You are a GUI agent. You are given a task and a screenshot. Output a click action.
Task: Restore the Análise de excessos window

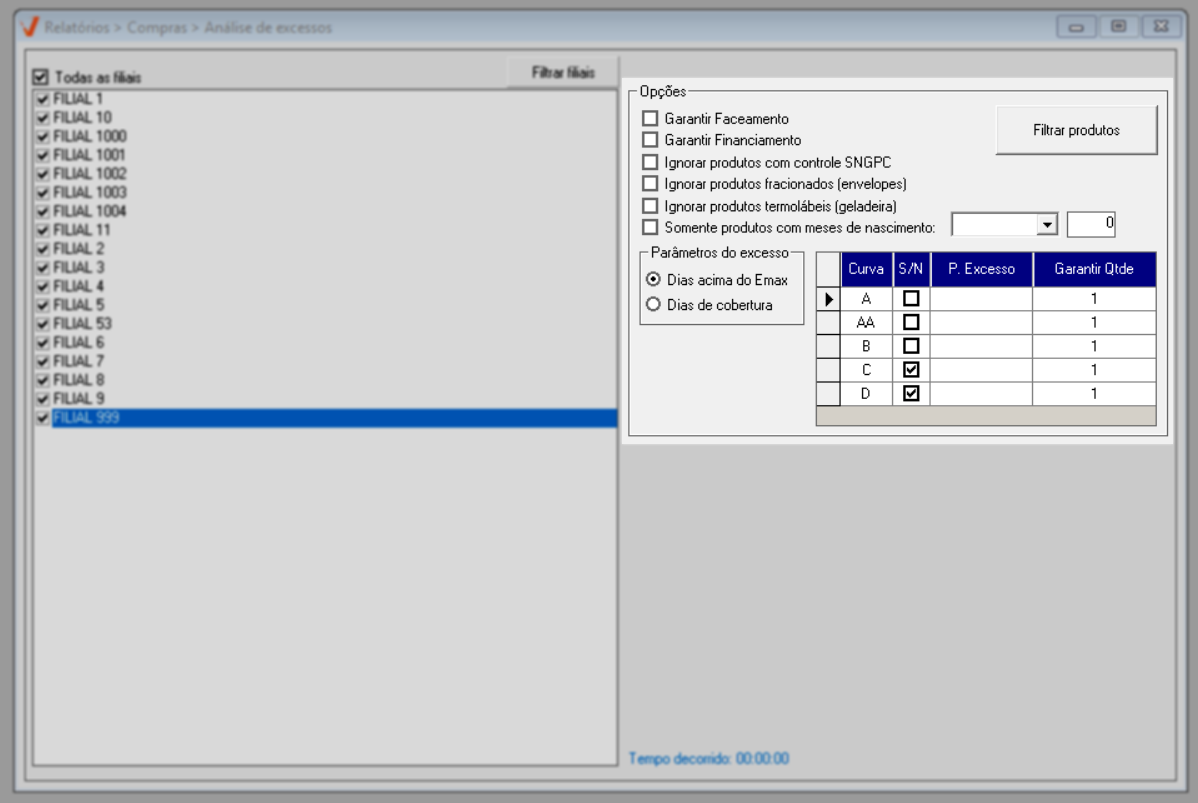pyautogui.click(x=1119, y=27)
